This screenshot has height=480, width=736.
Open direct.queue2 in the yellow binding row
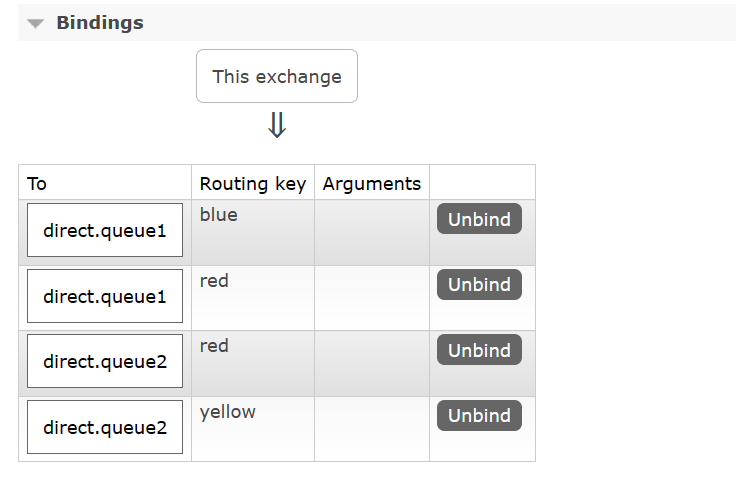point(105,427)
